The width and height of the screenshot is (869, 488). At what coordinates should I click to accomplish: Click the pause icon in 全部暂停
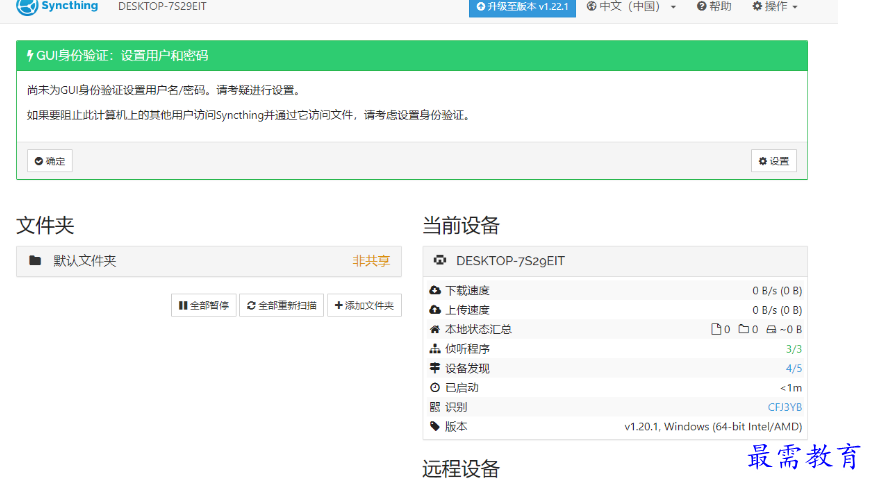click(183, 305)
